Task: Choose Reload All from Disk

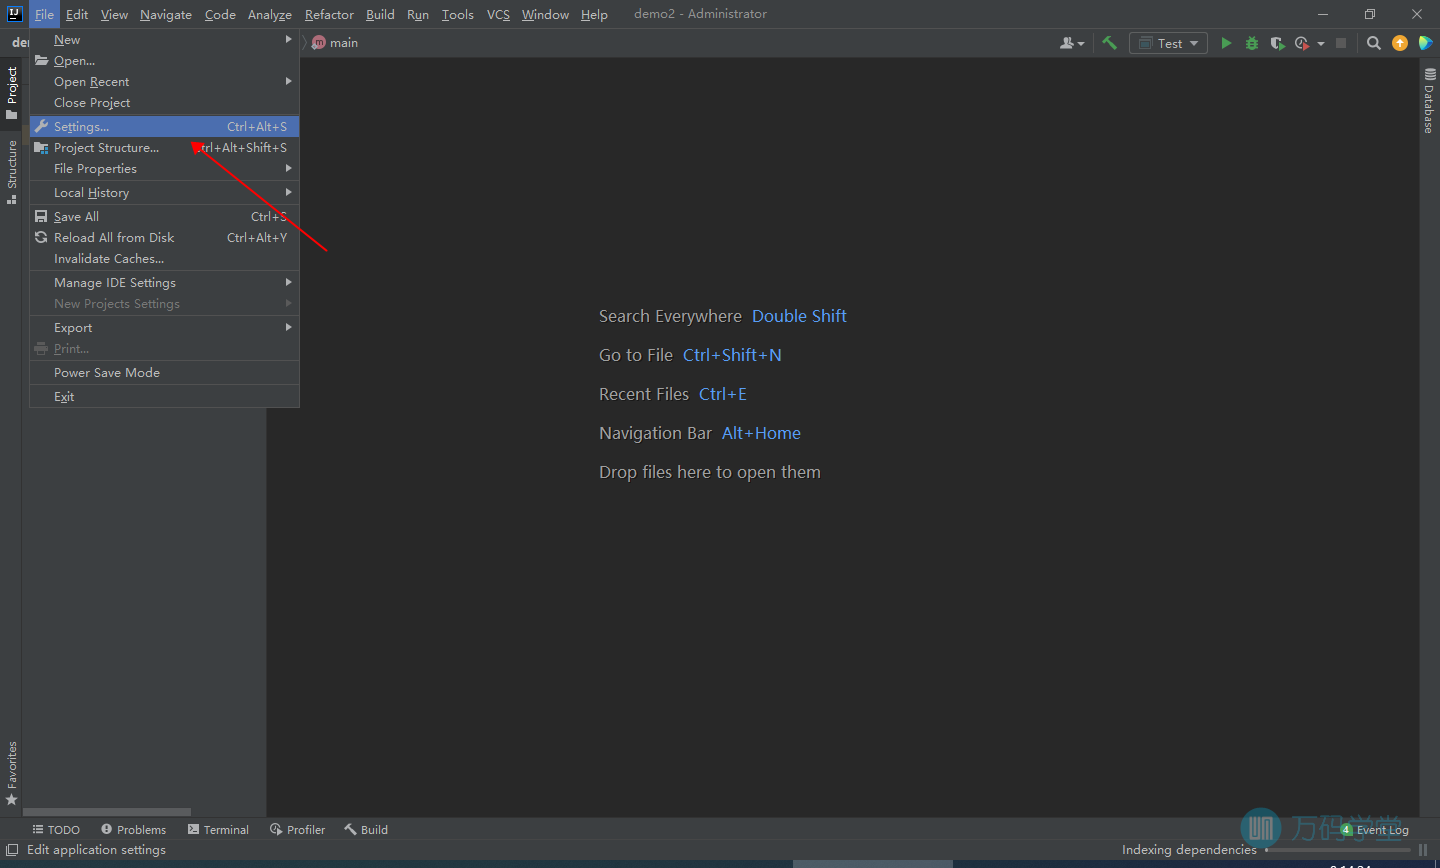Action: coord(164,238)
